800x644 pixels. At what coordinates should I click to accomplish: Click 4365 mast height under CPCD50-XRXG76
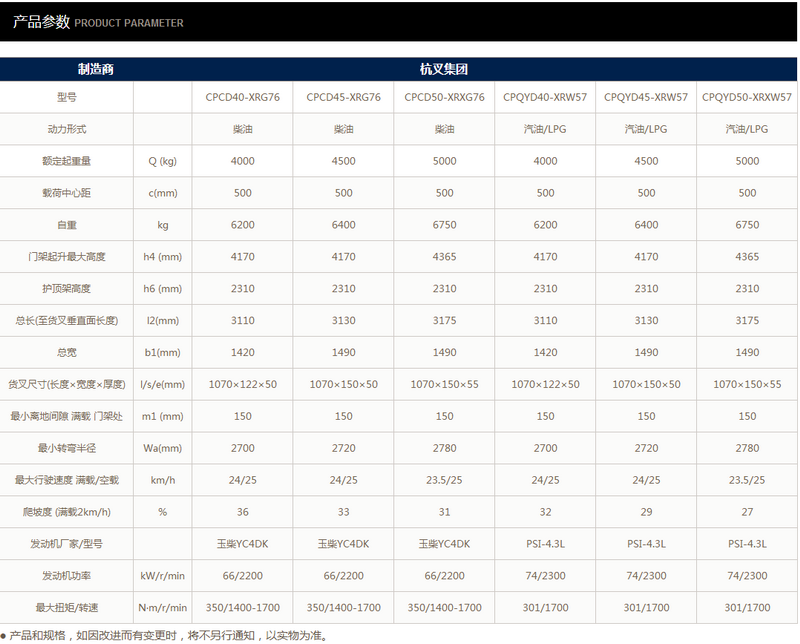point(444,257)
